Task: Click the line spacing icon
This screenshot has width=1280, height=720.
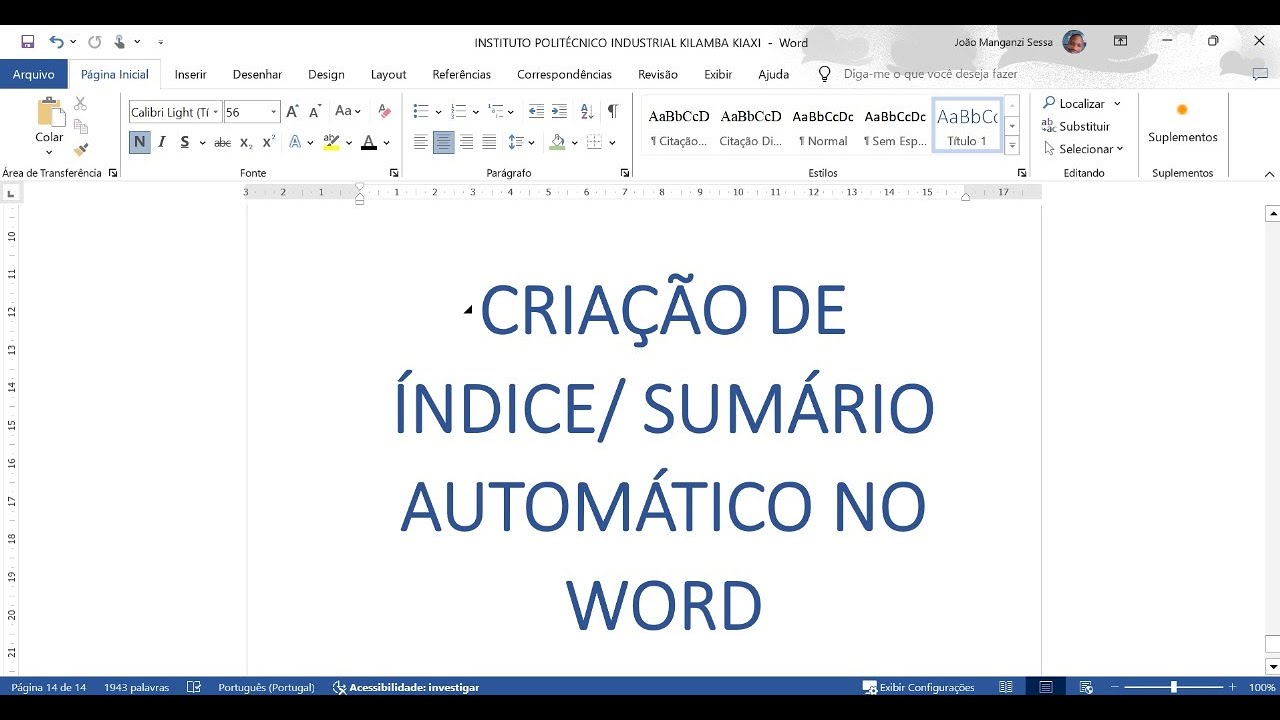Action: pos(516,143)
